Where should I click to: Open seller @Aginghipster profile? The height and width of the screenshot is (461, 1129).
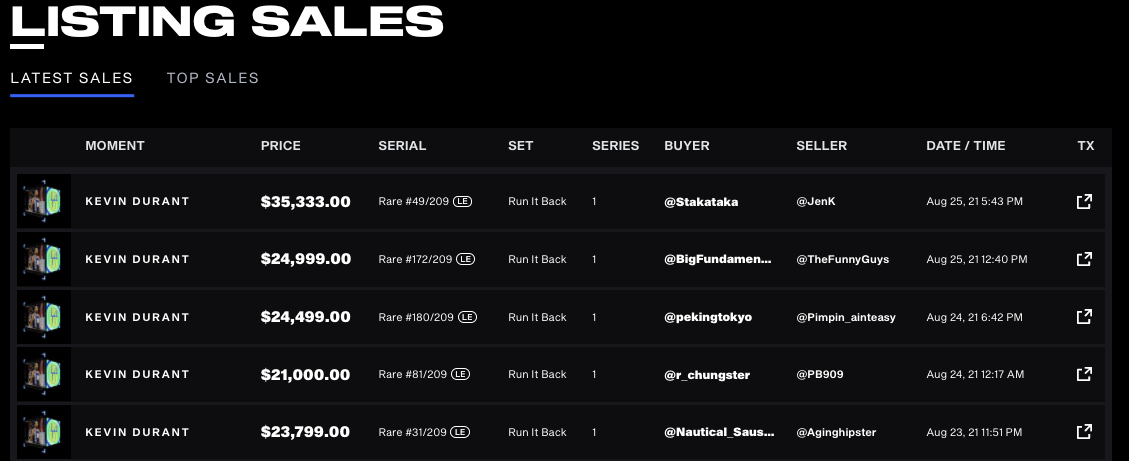click(836, 432)
